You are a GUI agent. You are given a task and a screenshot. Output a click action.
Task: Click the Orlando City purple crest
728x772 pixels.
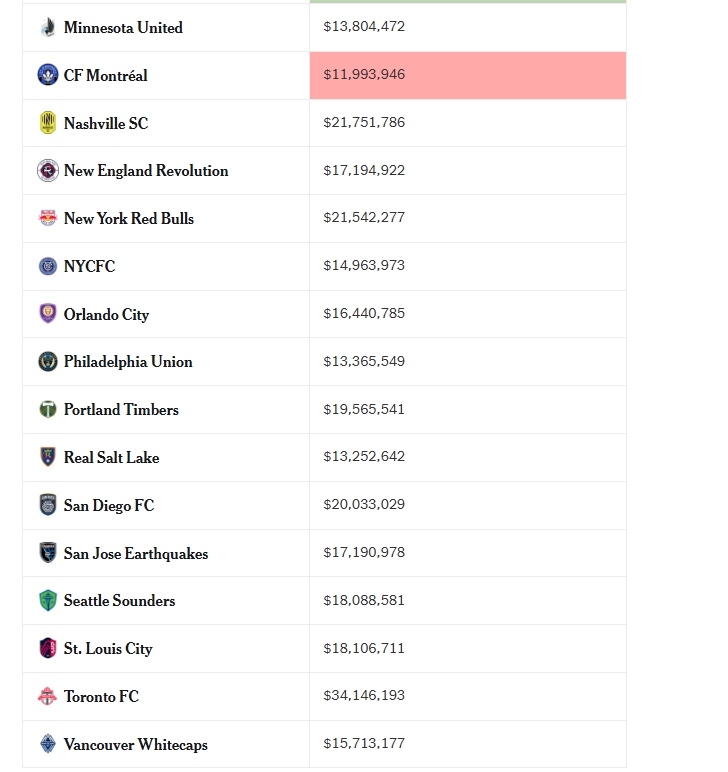point(48,314)
